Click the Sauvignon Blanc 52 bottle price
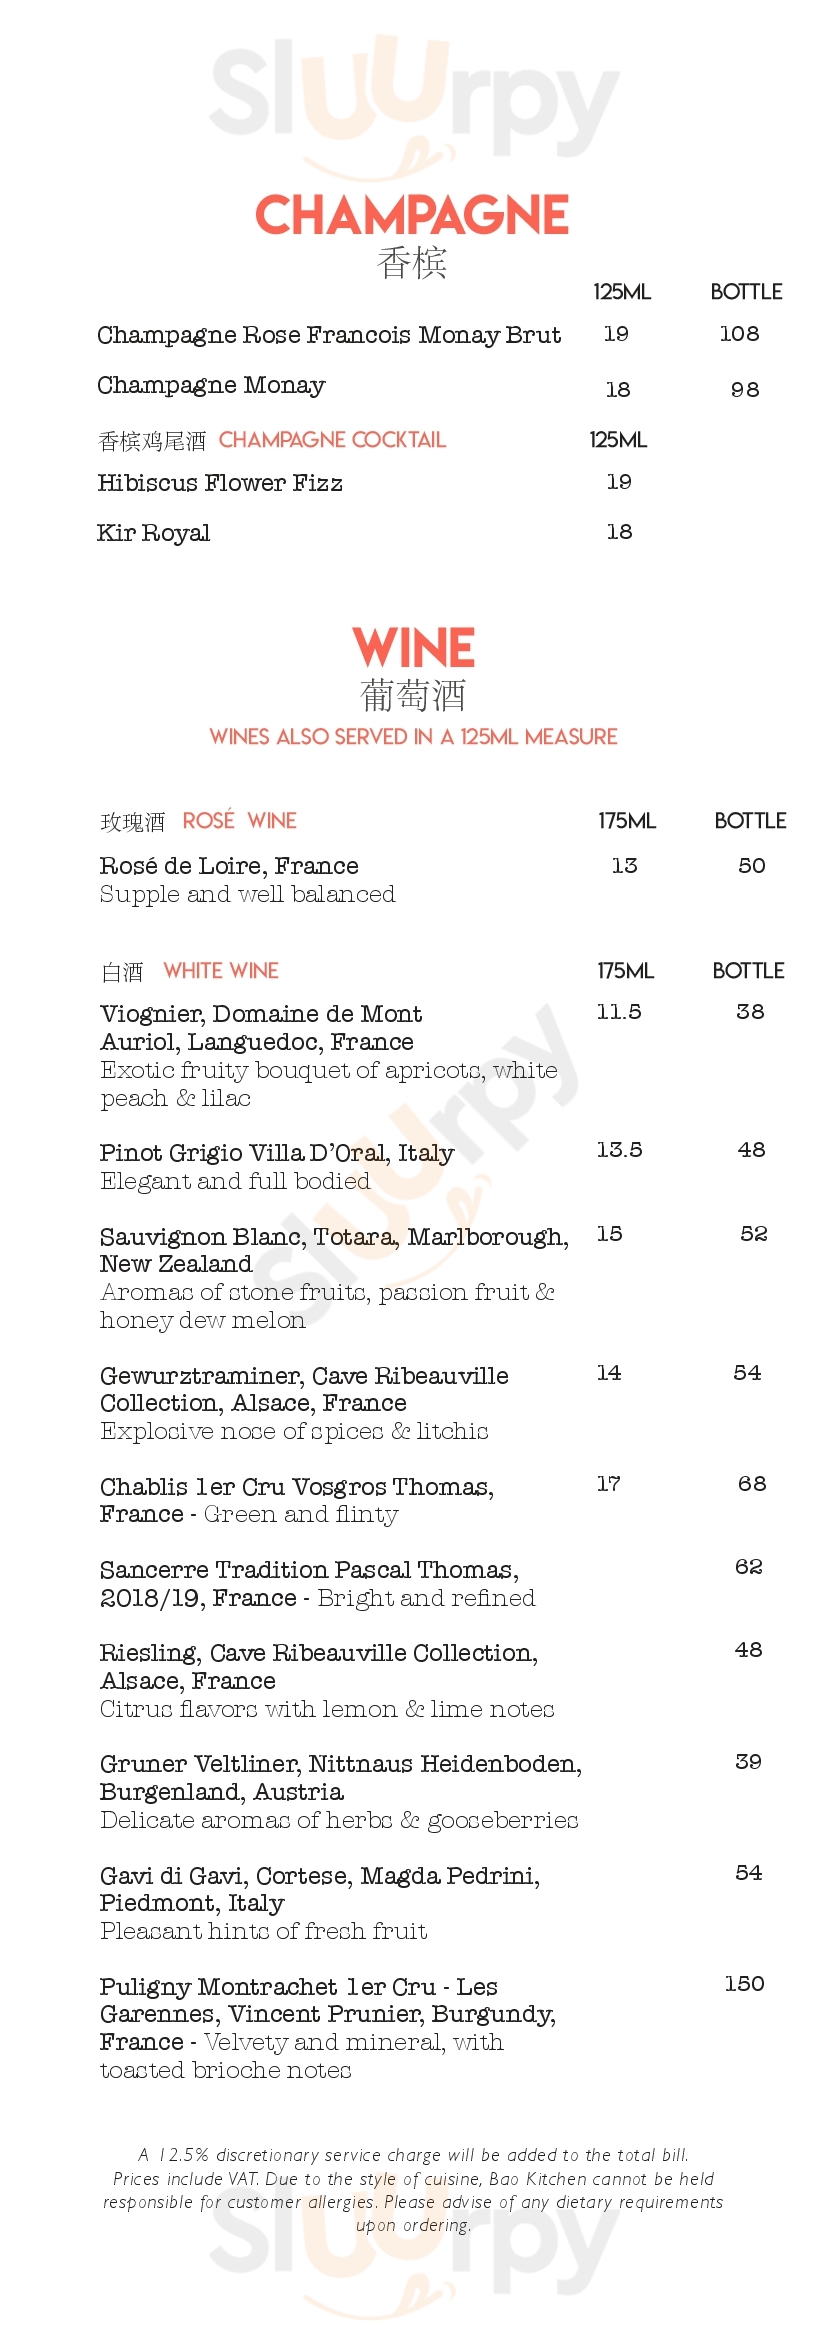 coord(754,1234)
